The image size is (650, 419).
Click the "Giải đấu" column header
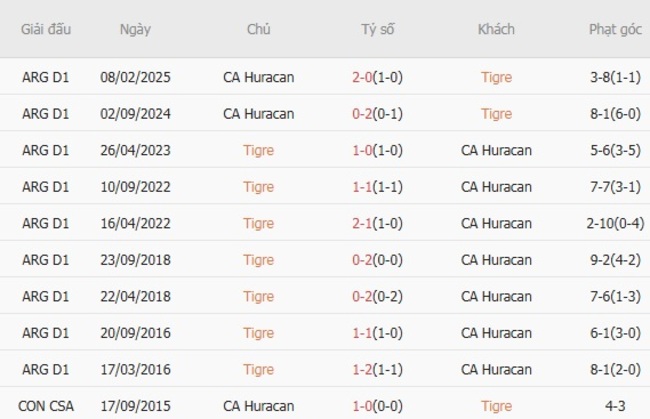pos(45,29)
